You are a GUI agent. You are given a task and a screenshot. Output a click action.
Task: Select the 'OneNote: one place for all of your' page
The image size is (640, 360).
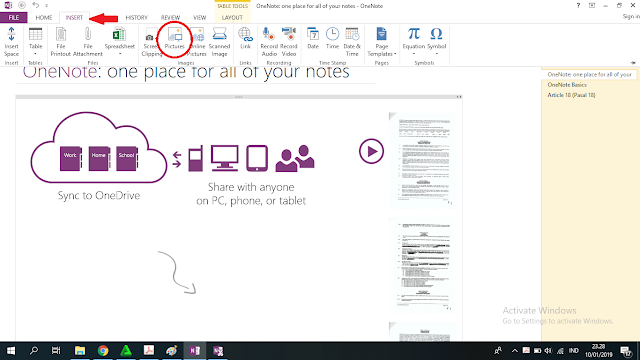pos(589,75)
